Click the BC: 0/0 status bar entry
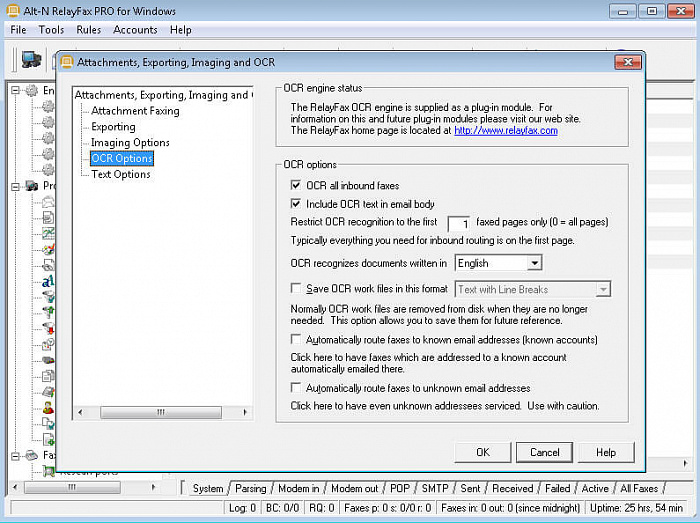 (282, 508)
